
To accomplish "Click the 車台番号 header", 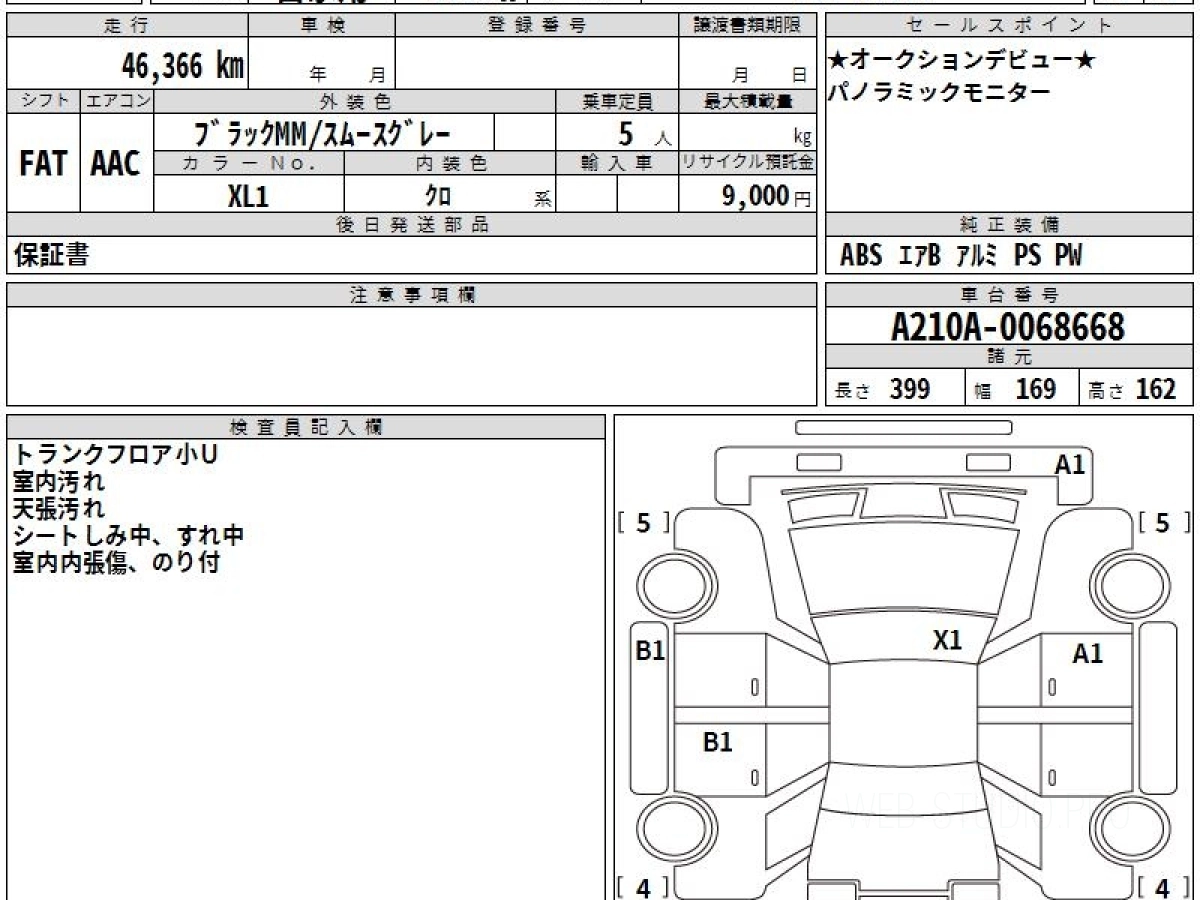I will (x=1009, y=295).
